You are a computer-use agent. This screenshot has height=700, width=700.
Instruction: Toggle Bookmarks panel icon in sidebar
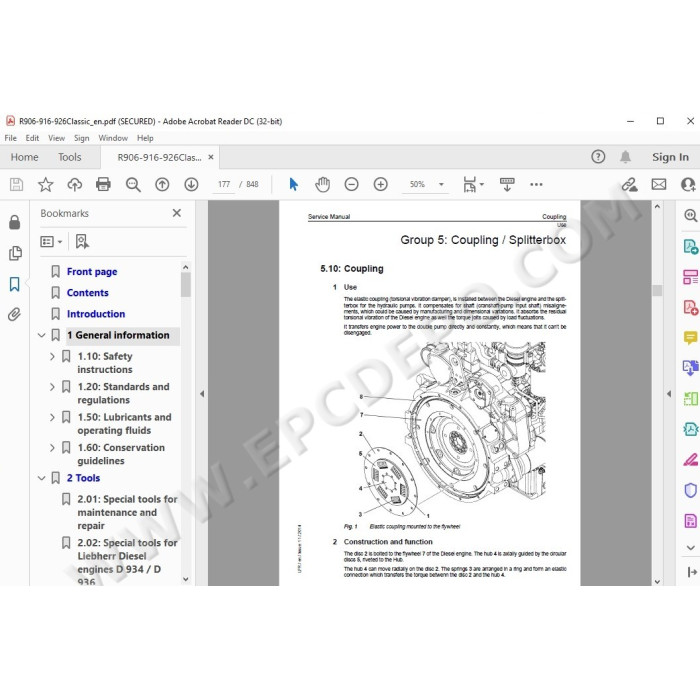click(x=14, y=284)
